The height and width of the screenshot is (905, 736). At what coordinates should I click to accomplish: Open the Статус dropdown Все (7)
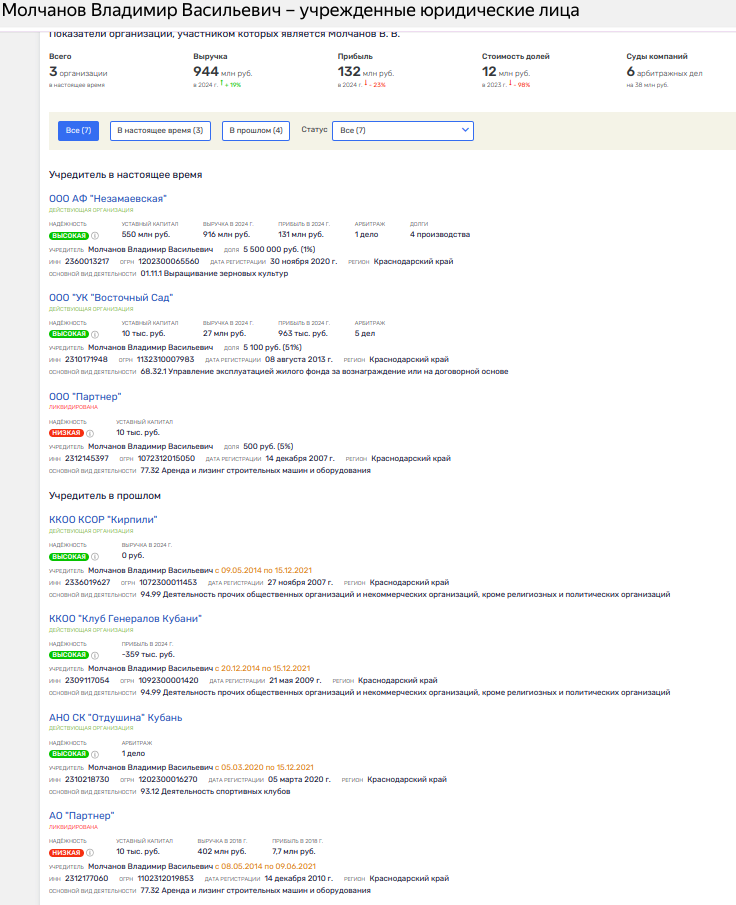403,130
